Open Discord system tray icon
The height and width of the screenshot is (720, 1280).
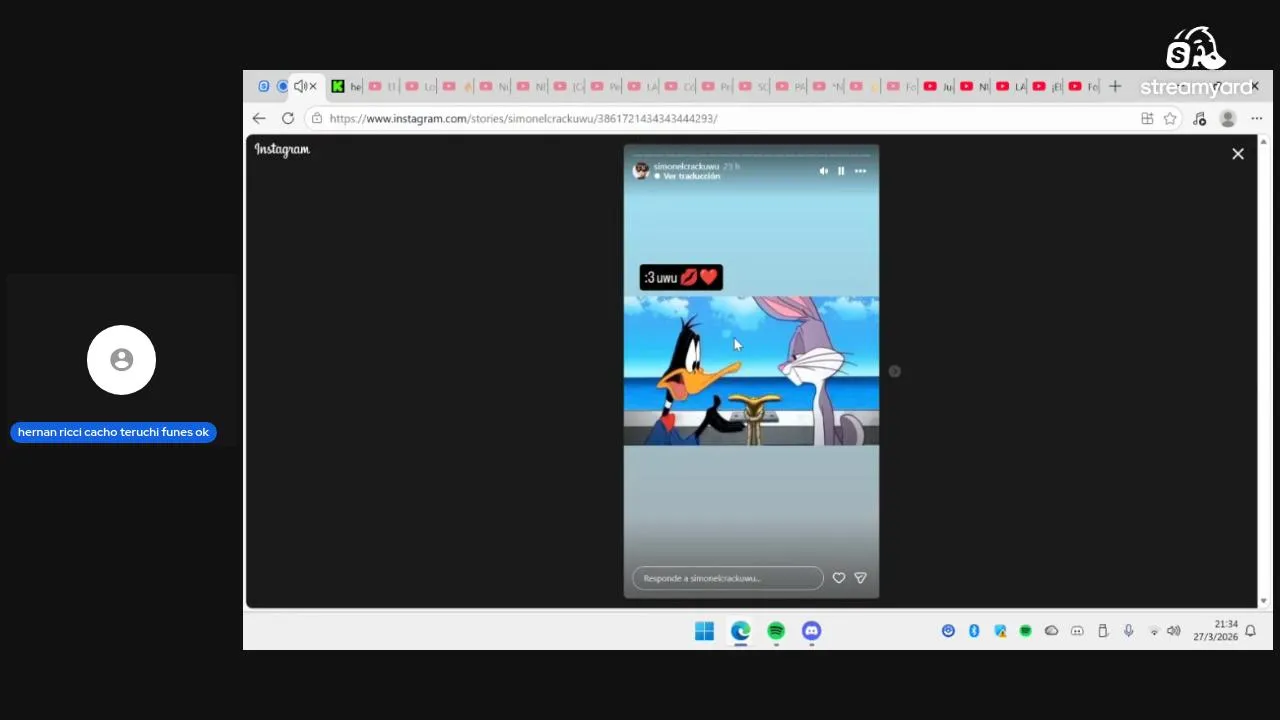pyautogui.click(x=1077, y=631)
